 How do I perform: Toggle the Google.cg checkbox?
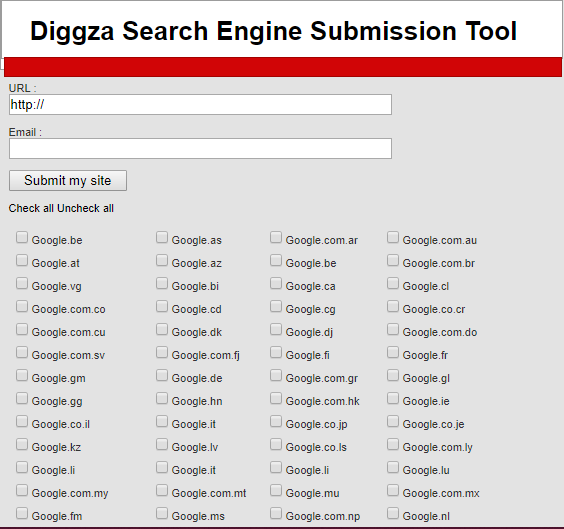[x=276, y=306]
